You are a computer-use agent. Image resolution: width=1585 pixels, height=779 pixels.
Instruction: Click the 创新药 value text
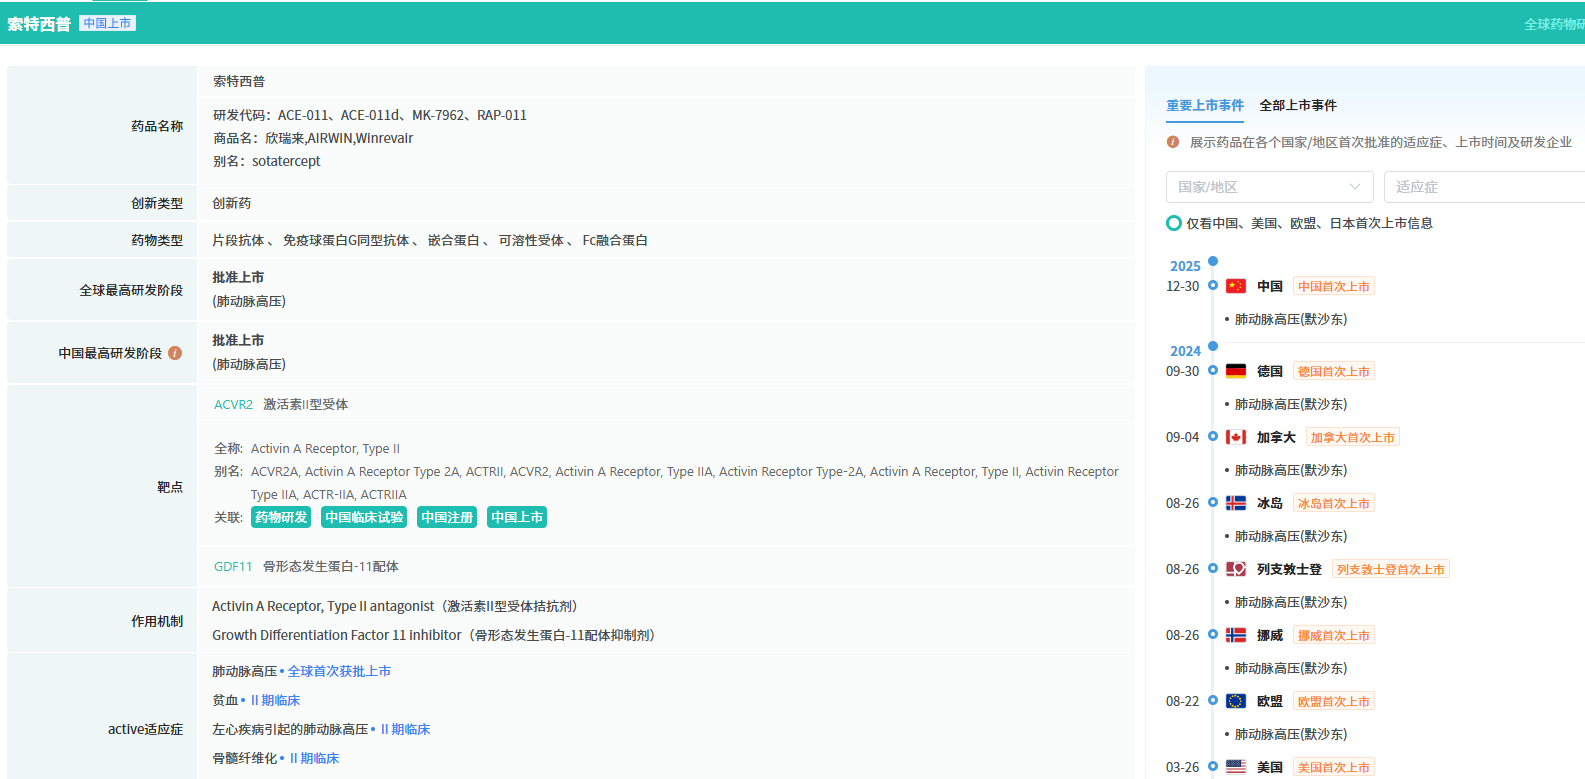coord(232,203)
